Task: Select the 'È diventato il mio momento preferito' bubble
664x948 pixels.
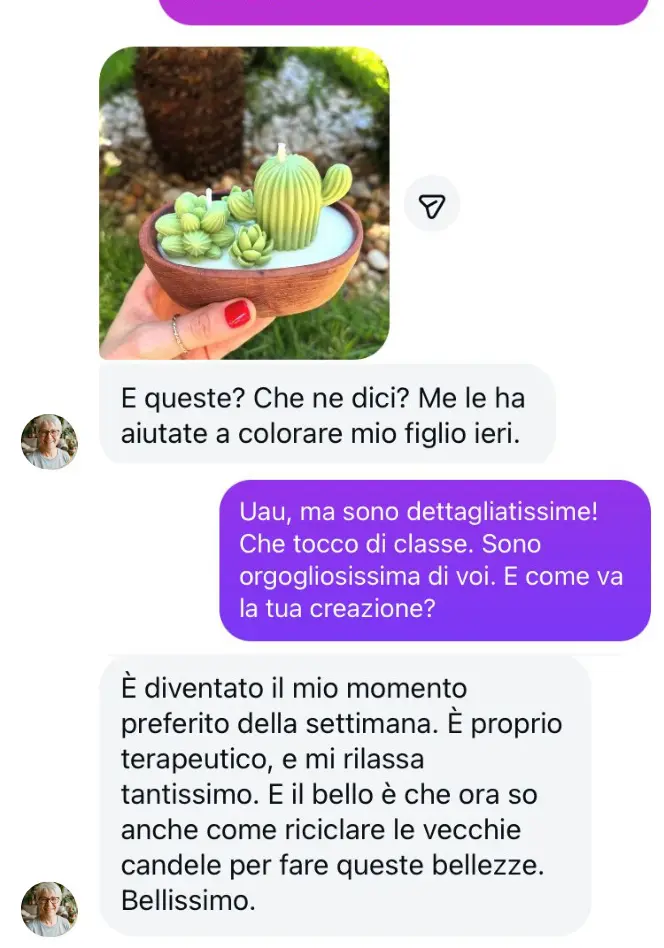Action: click(345, 794)
